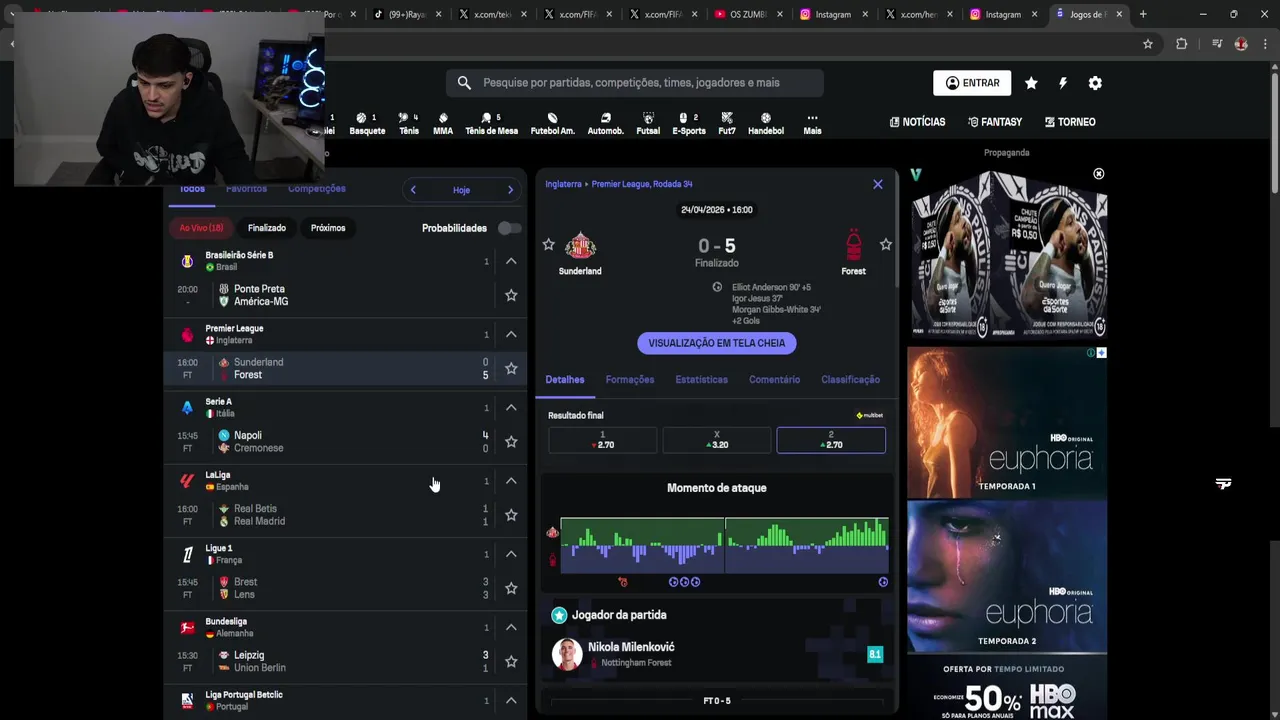Go to previous day arrow
Screen dimensions: 1280x720
413,190
